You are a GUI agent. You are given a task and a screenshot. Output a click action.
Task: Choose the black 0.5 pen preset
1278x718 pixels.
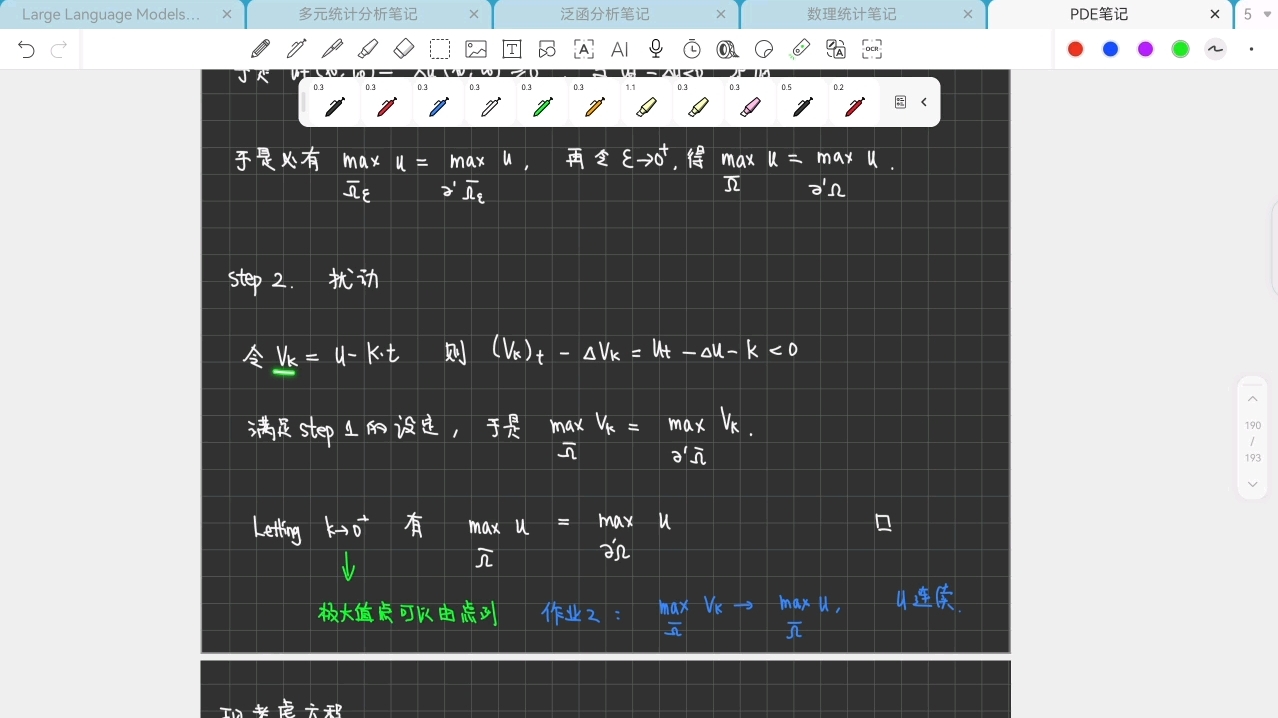[x=802, y=103]
